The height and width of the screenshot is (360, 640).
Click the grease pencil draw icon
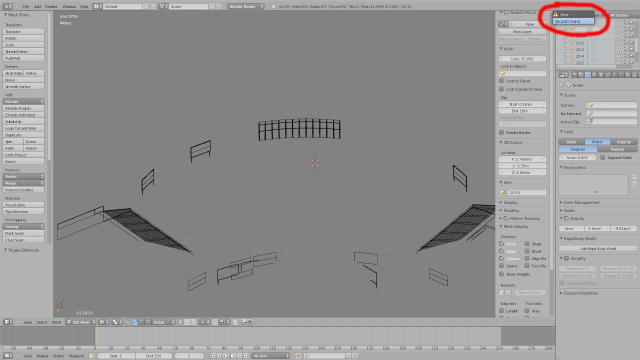click(x=503, y=24)
